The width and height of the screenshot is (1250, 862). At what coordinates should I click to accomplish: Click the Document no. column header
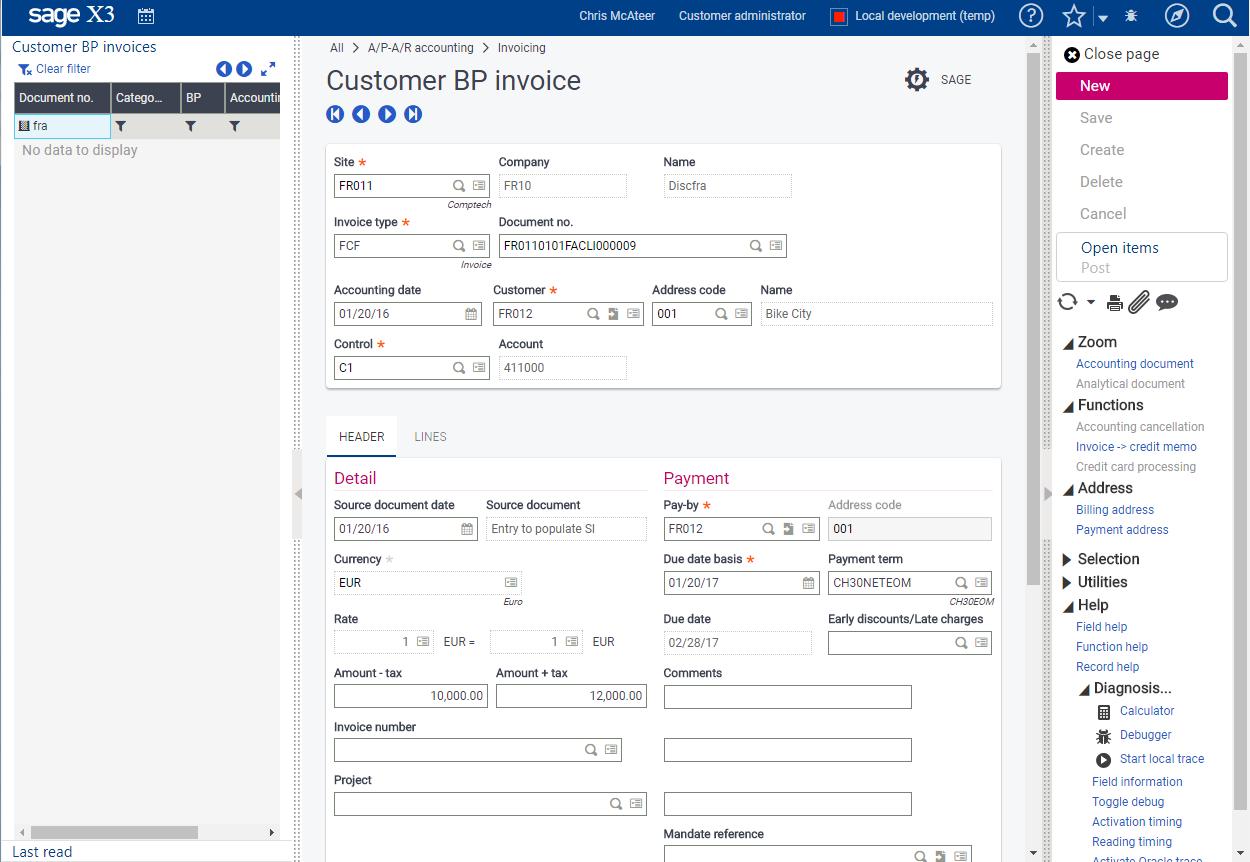click(x=62, y=98)
